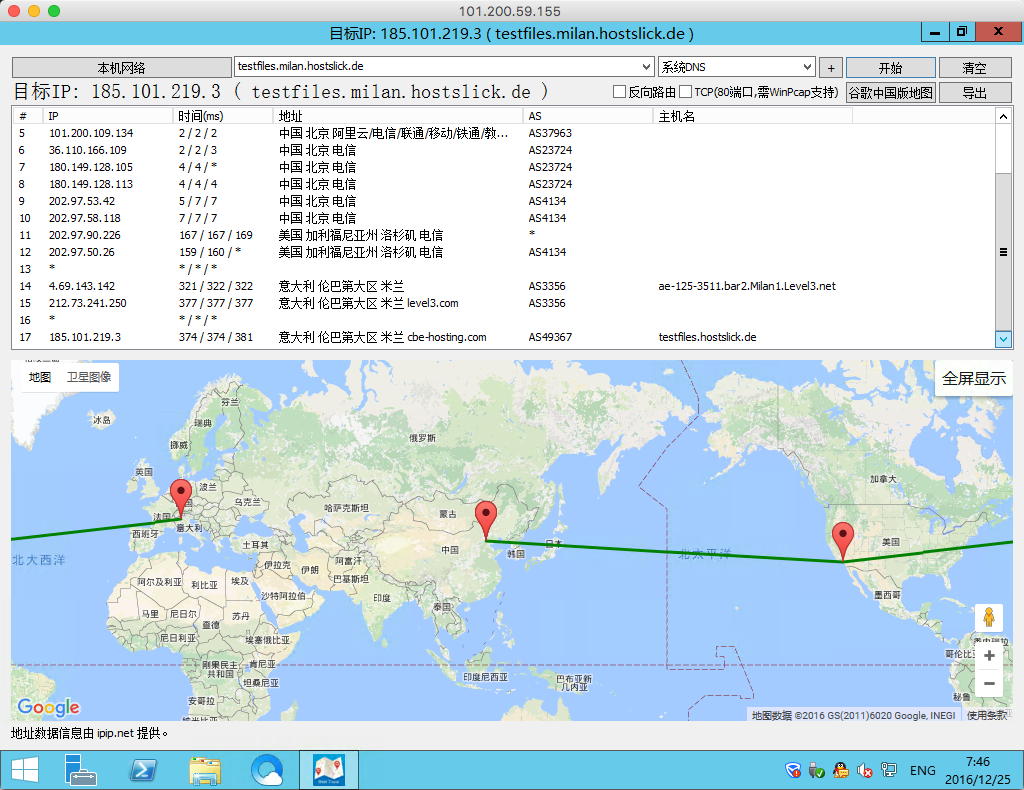The width and height of the screenshot is (1024, 790).
Task: Open the 使用条款 link on map
Action: coord(986,716)
